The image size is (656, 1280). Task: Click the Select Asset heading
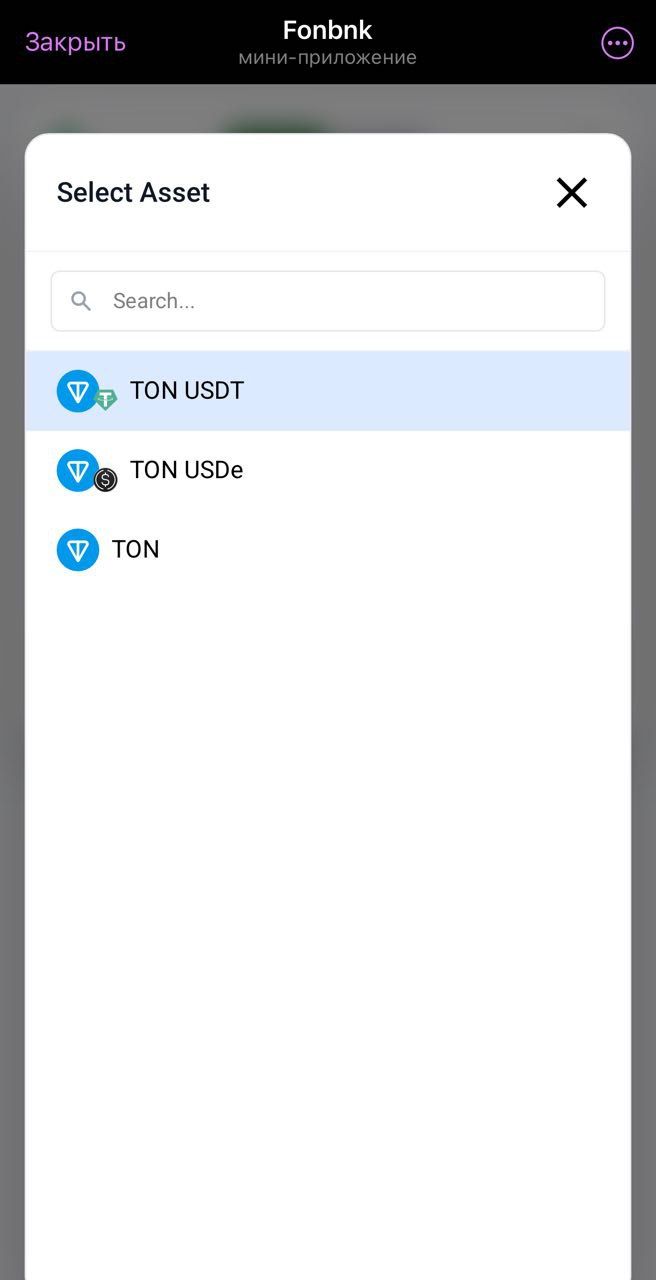133,192
